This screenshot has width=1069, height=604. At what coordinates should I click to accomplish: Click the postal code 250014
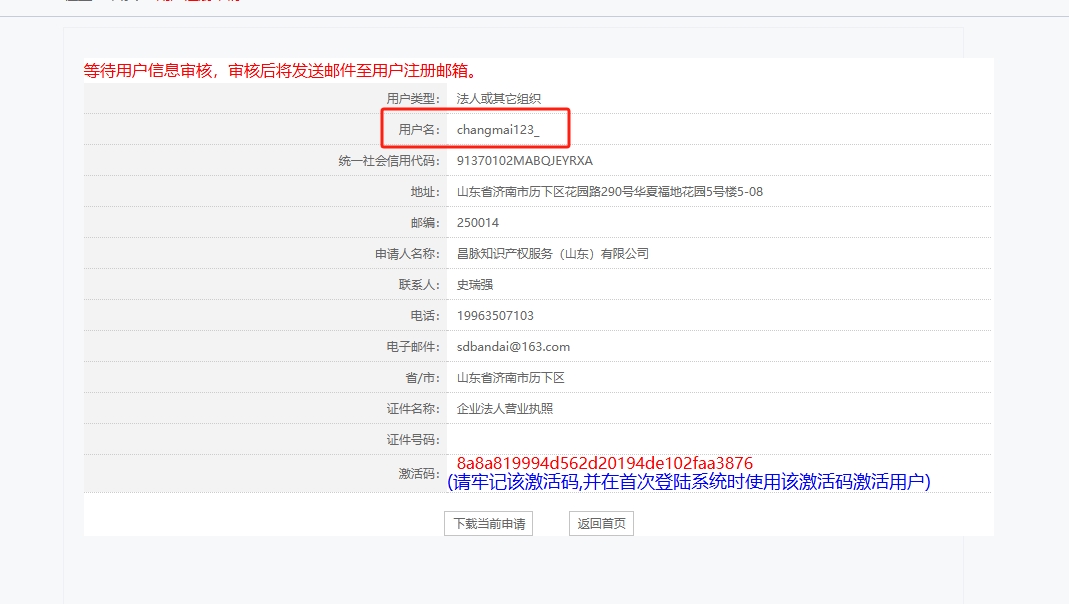[x=478, y=223]
